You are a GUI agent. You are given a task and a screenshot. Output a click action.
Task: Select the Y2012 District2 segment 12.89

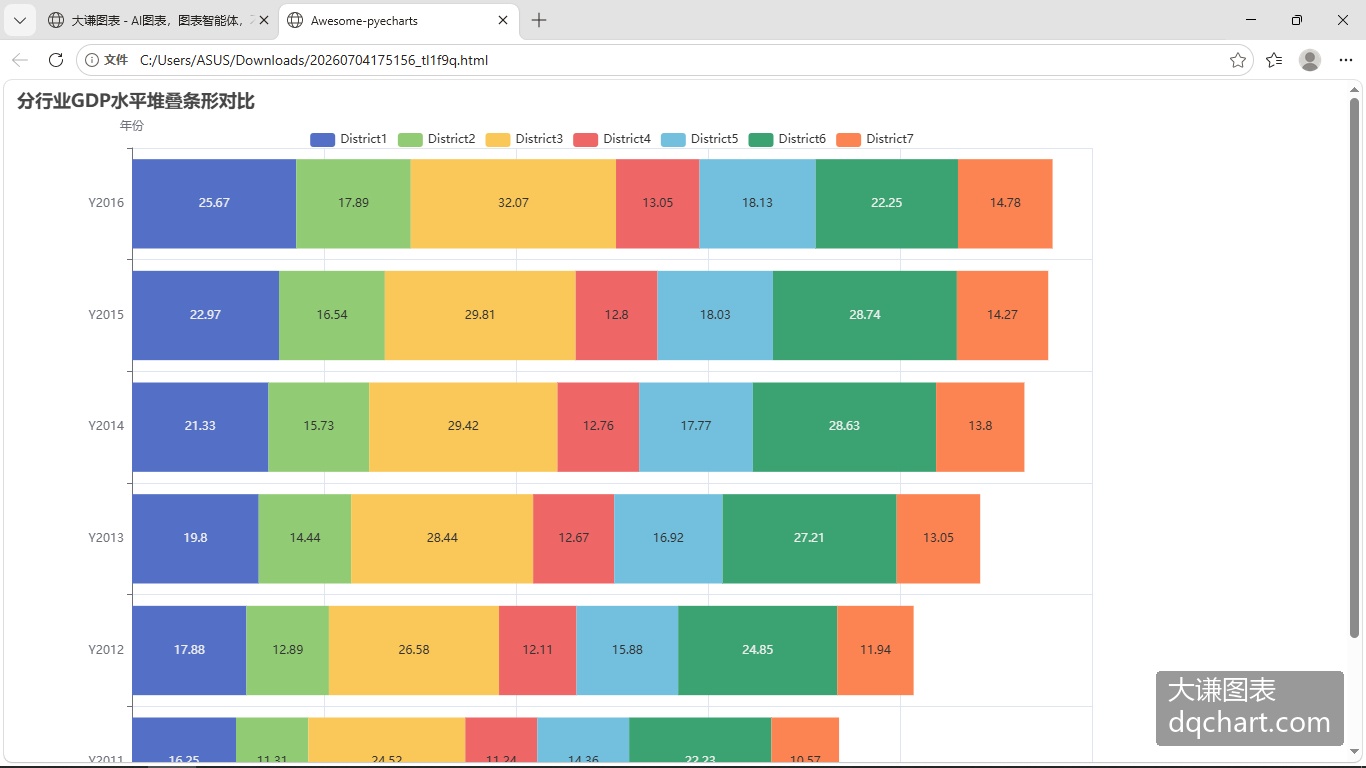pos(288,650)
